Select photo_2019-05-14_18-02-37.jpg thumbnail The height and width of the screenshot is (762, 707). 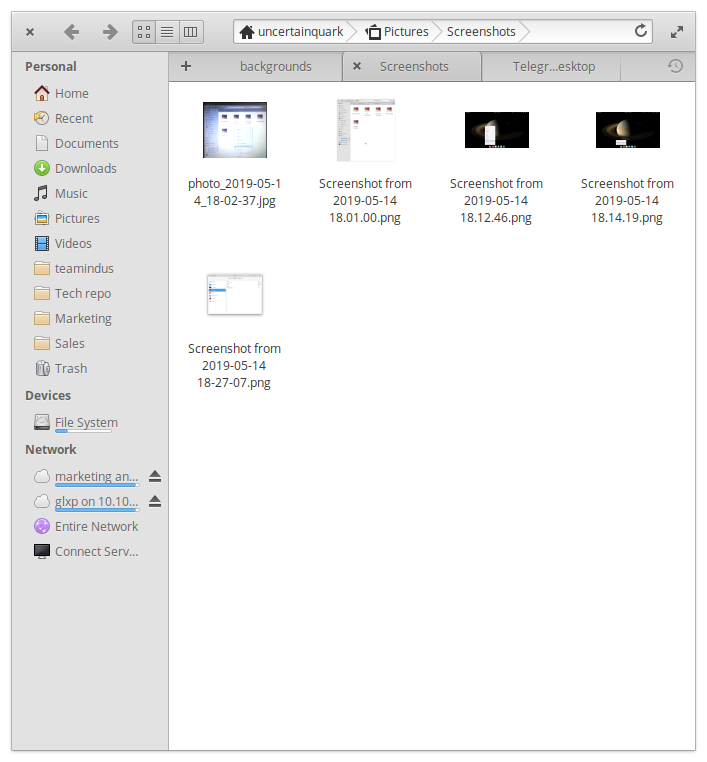tap(235, 130)
